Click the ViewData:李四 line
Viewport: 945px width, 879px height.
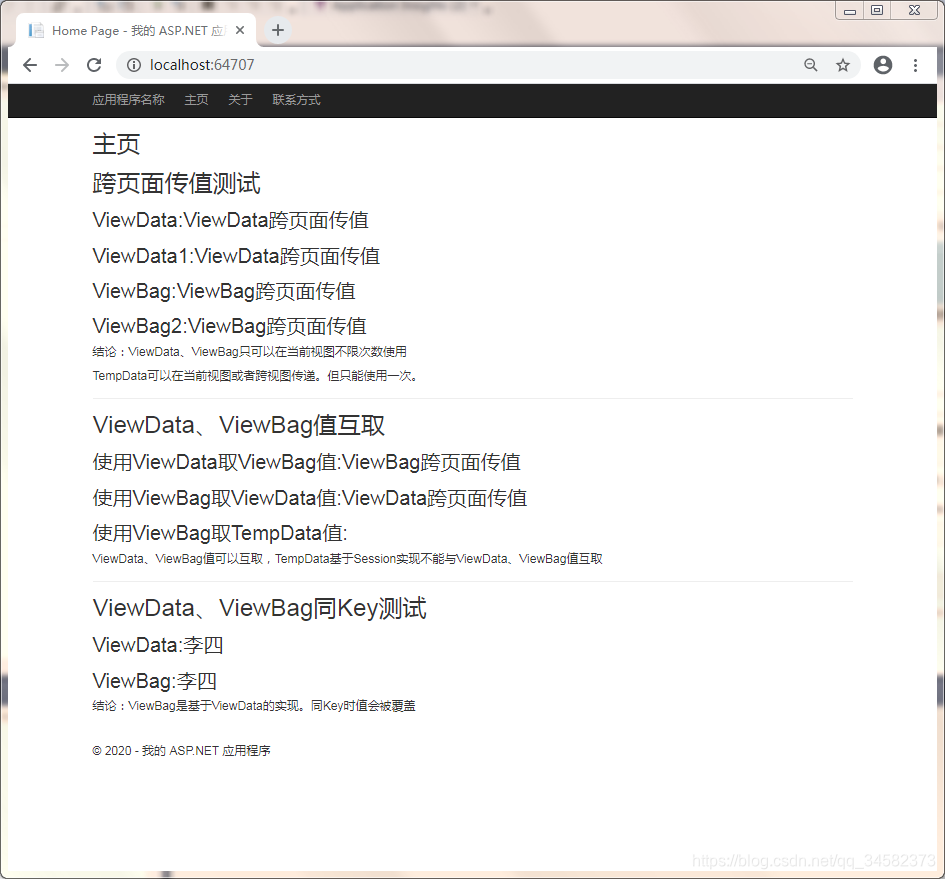pos(158,645)
